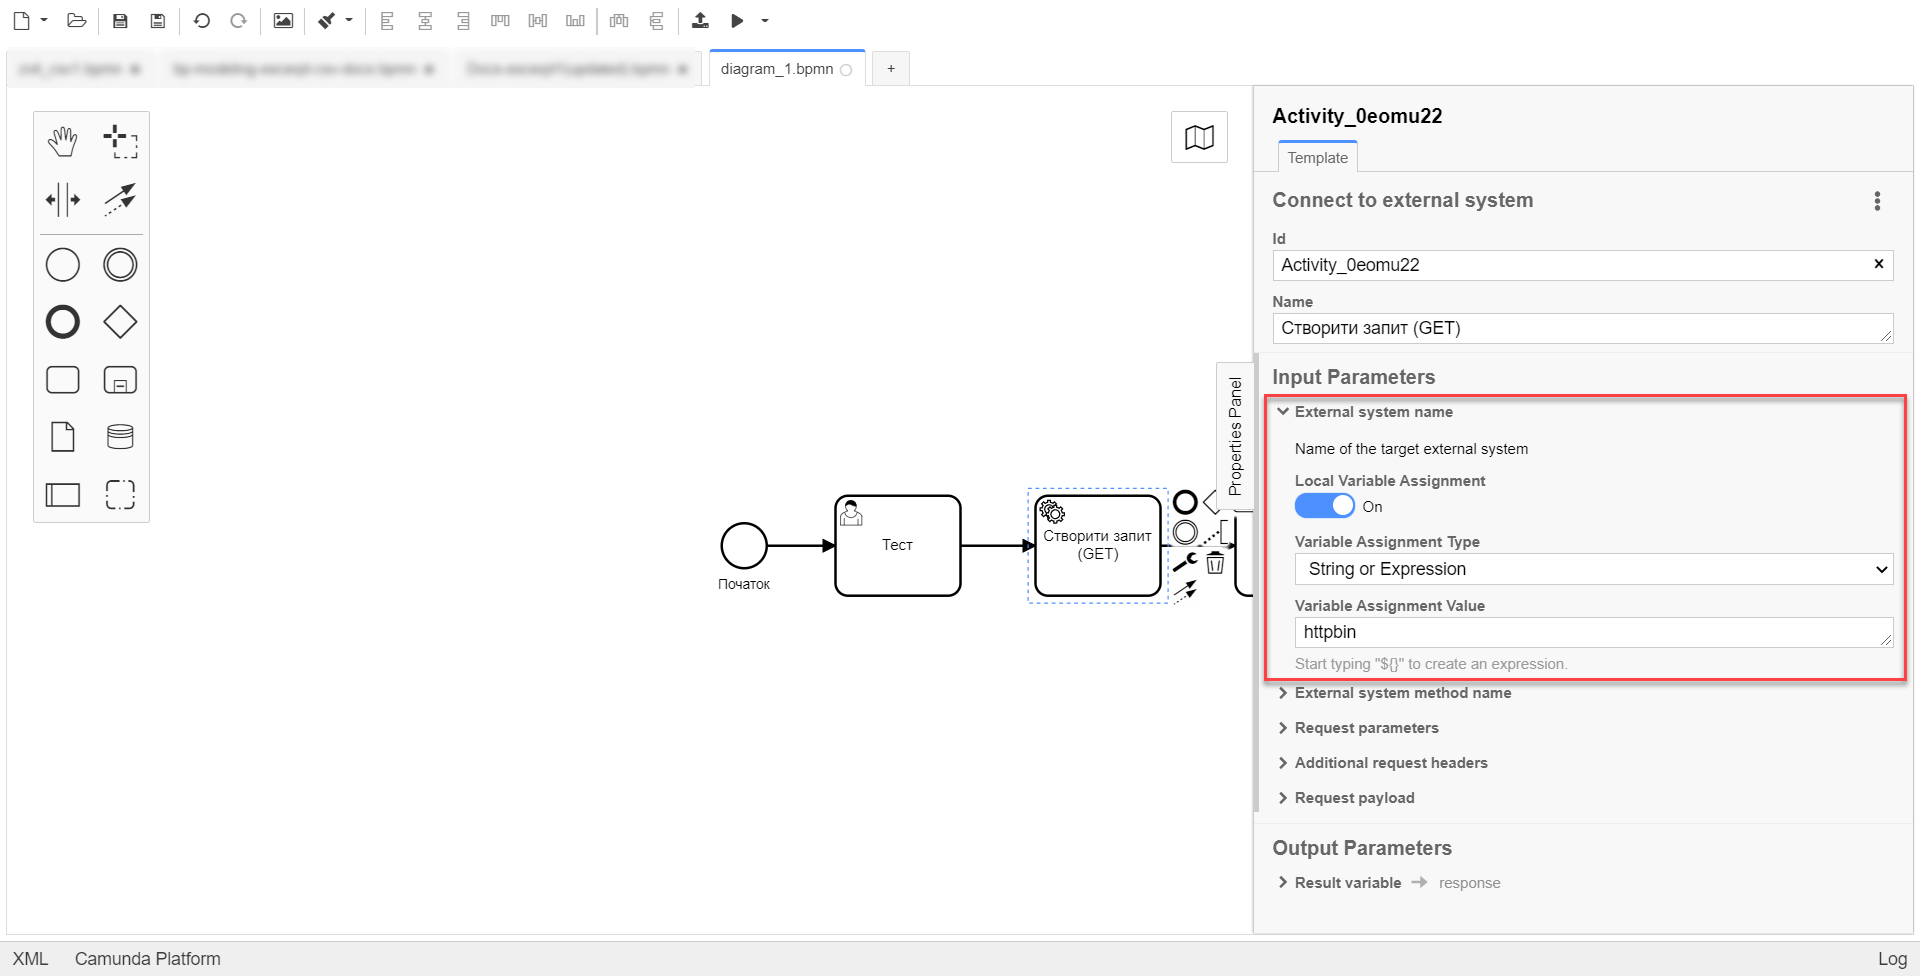
Task: Open the template three-dot options menu
Action: click(x=1877, y=201)
